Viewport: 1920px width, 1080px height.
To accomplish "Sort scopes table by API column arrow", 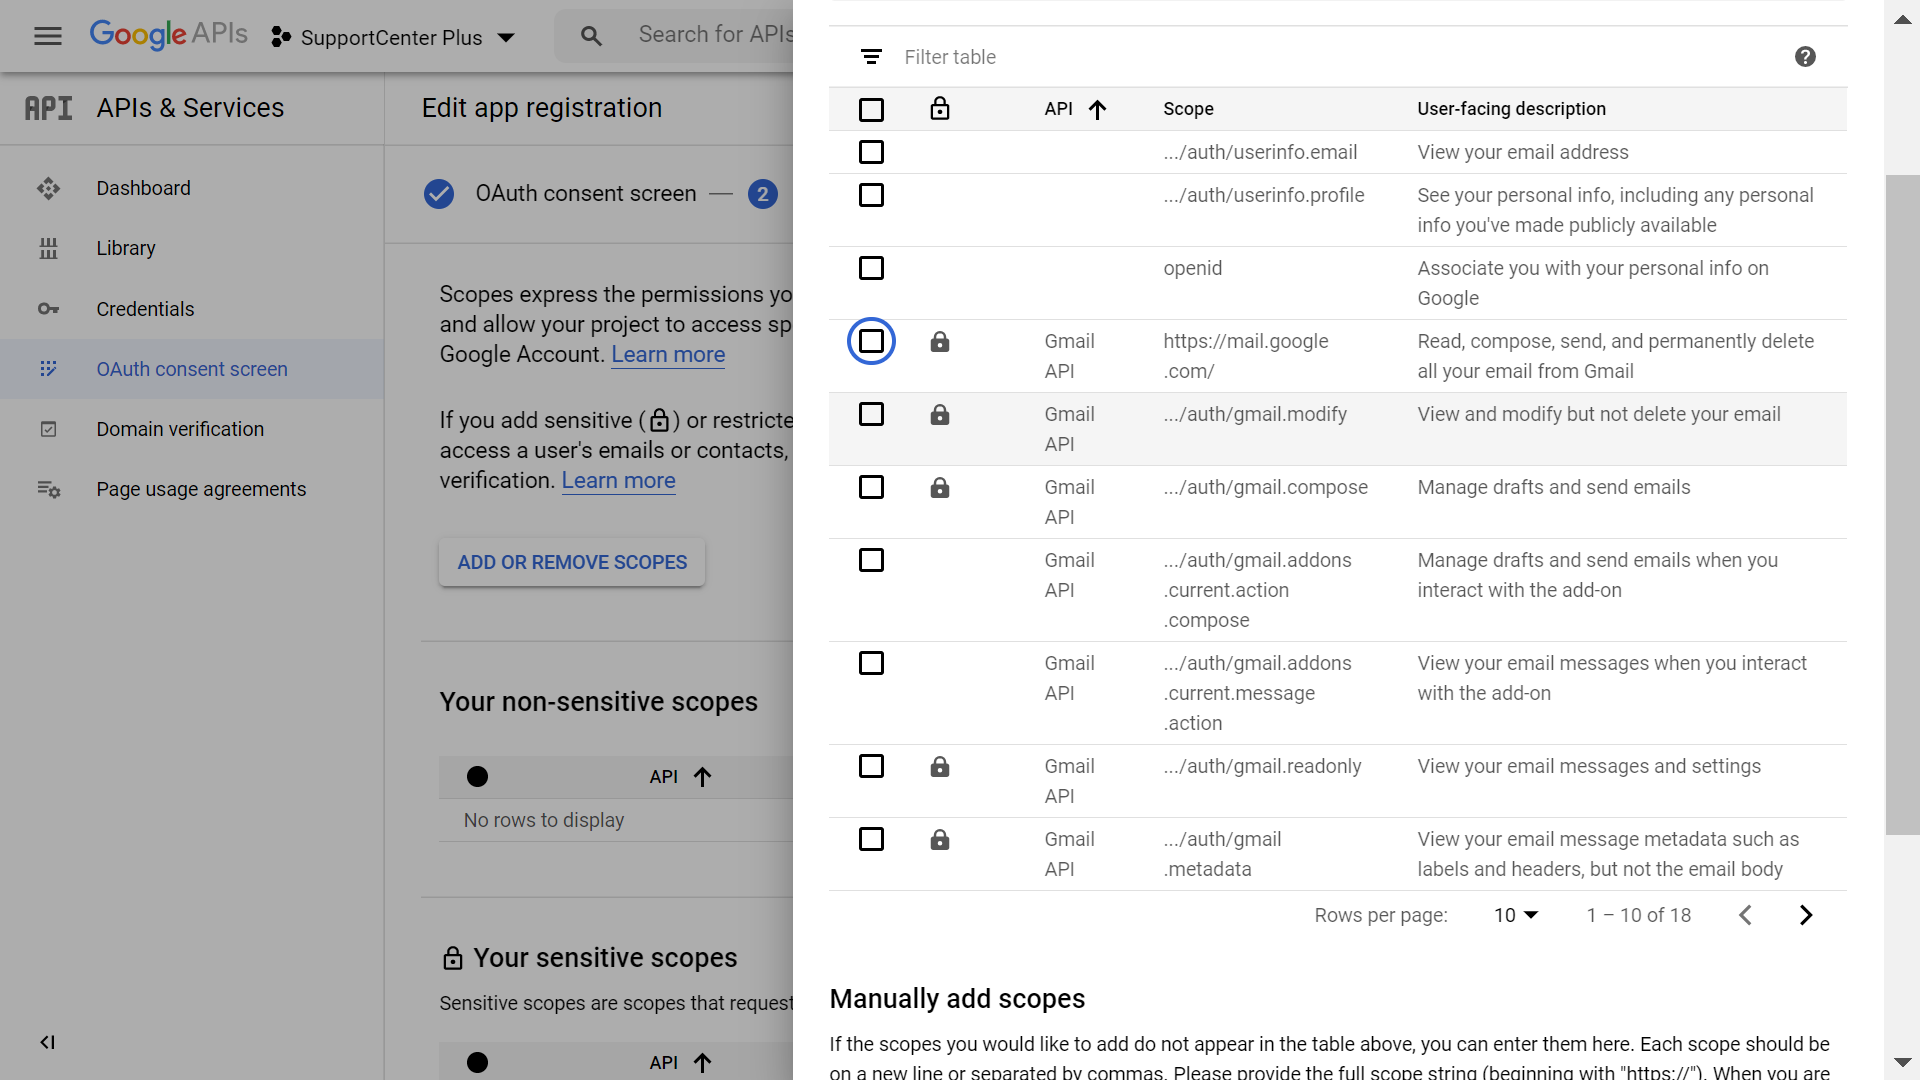I will [1097, 109].
